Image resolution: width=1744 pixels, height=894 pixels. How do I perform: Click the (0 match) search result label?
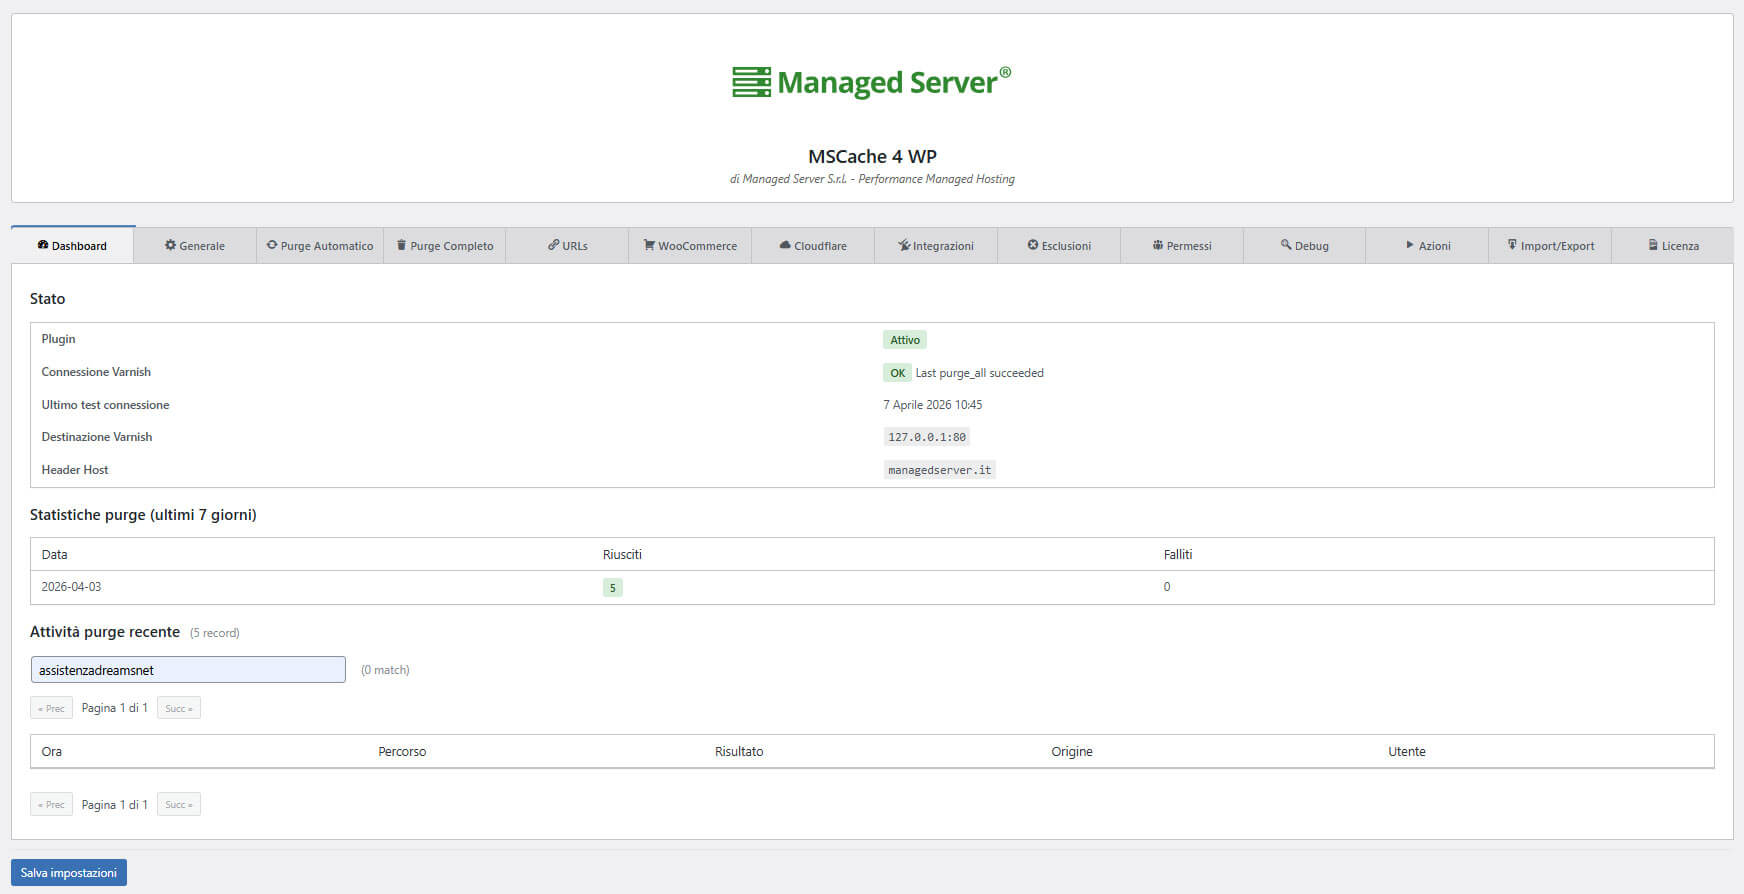click(x=385, y=670)
